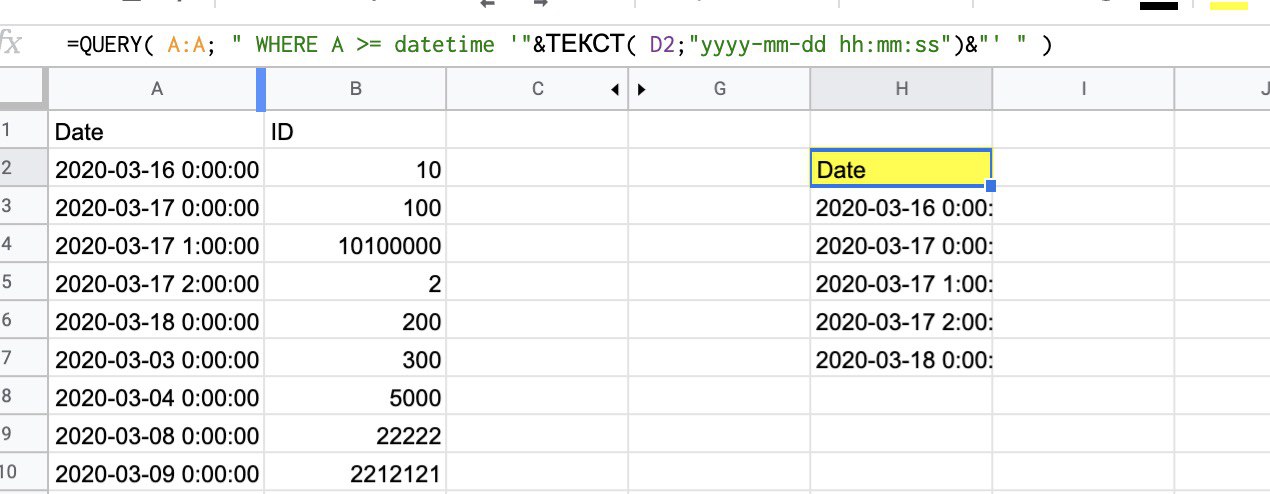
Task: Click the cell with 2020-03-03 0:00:00
Action: [156, 359]
